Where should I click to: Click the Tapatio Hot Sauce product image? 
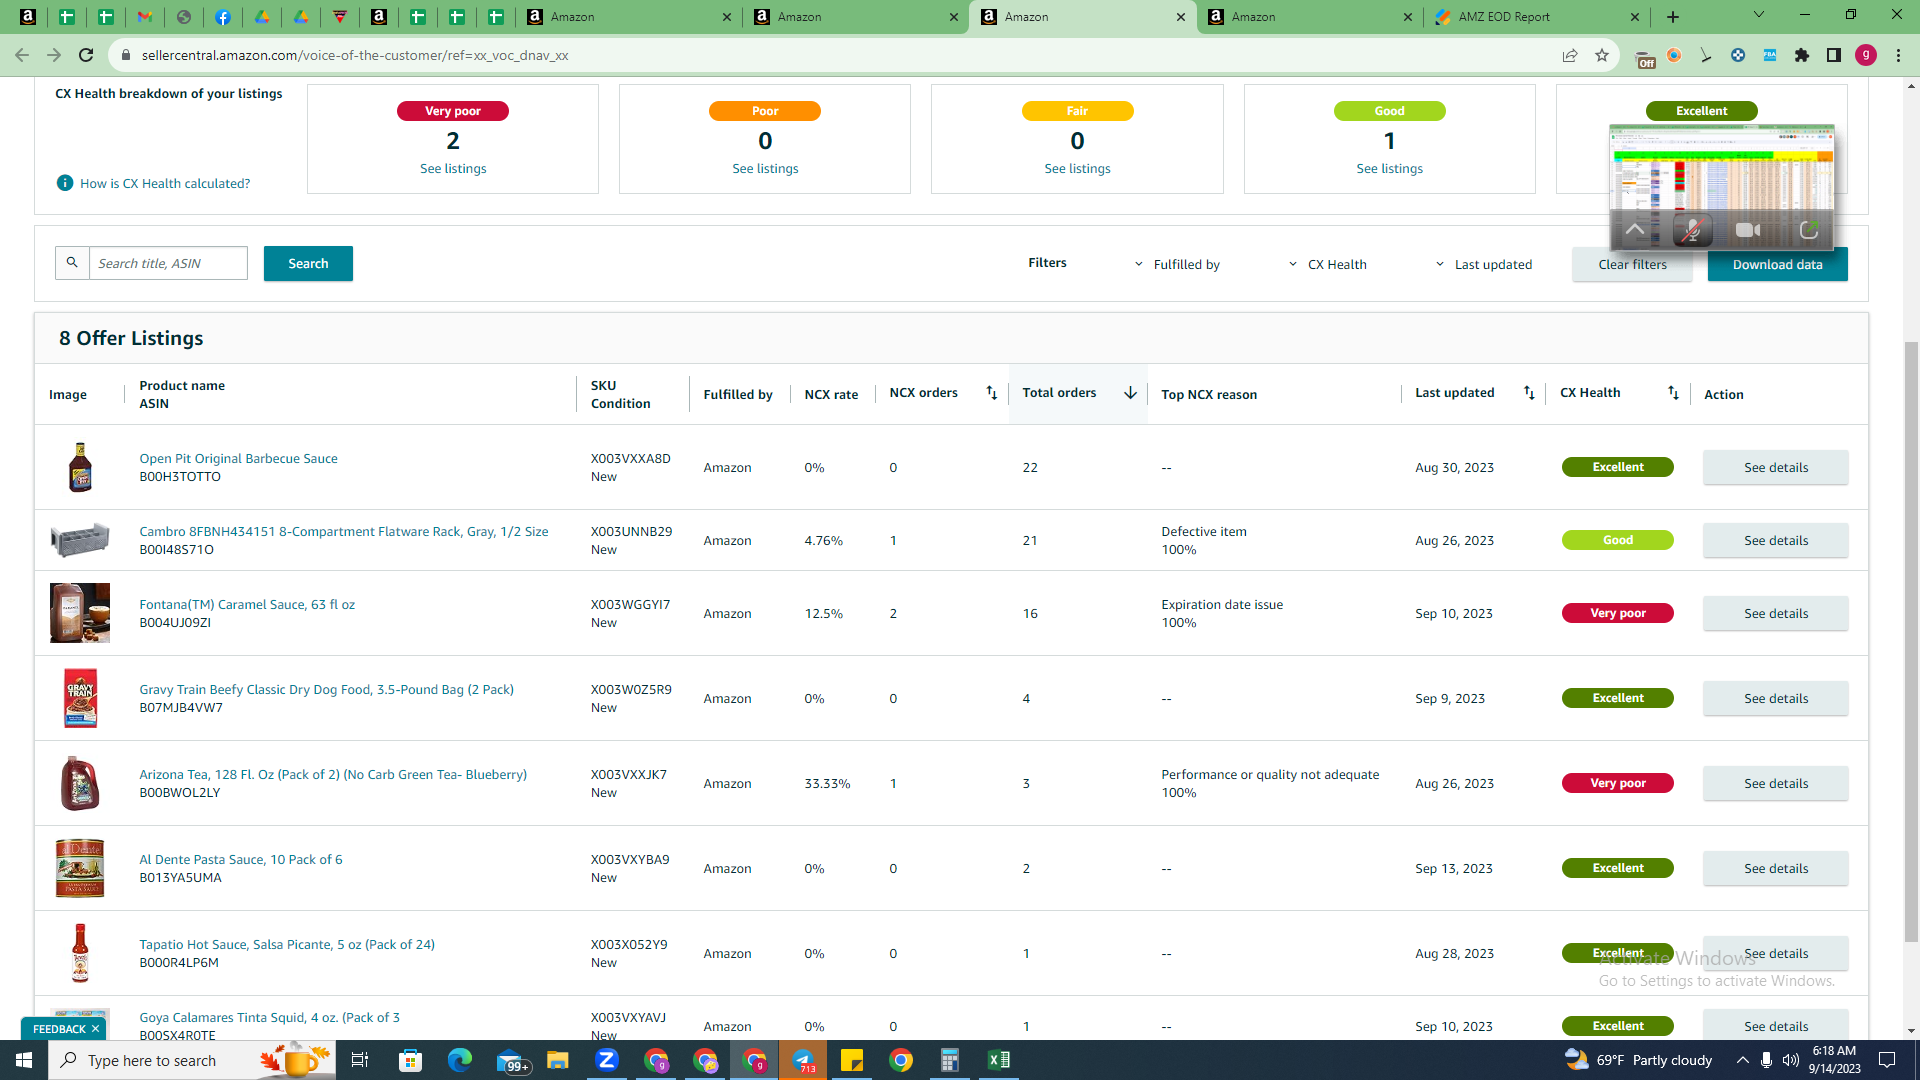80,953
